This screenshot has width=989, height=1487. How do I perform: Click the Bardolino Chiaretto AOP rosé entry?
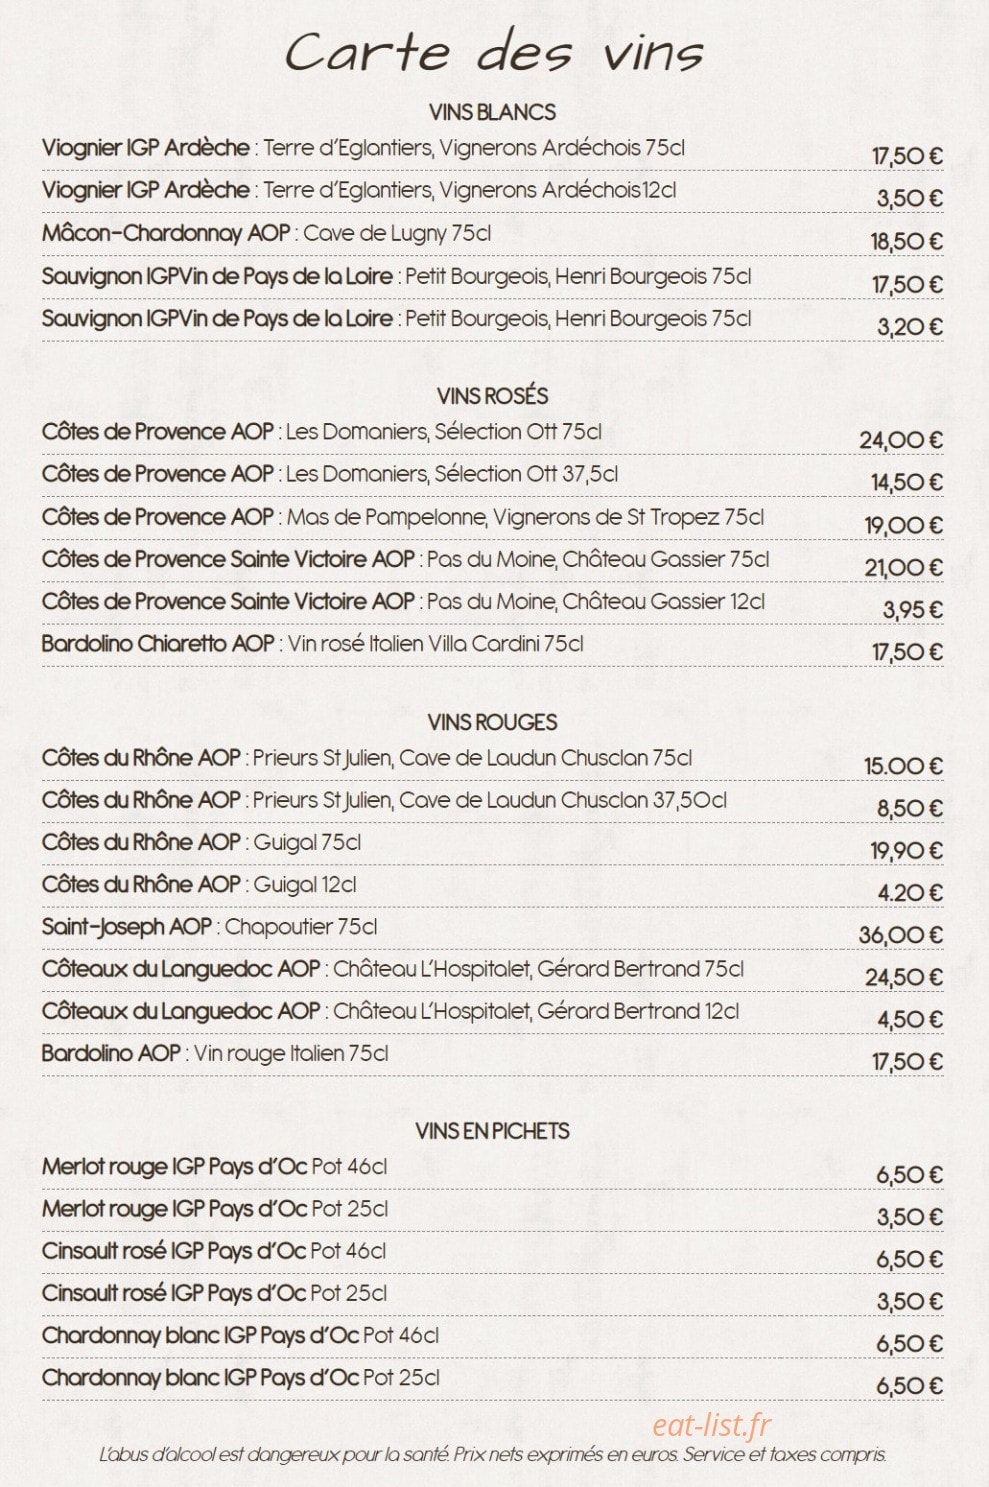312,644
